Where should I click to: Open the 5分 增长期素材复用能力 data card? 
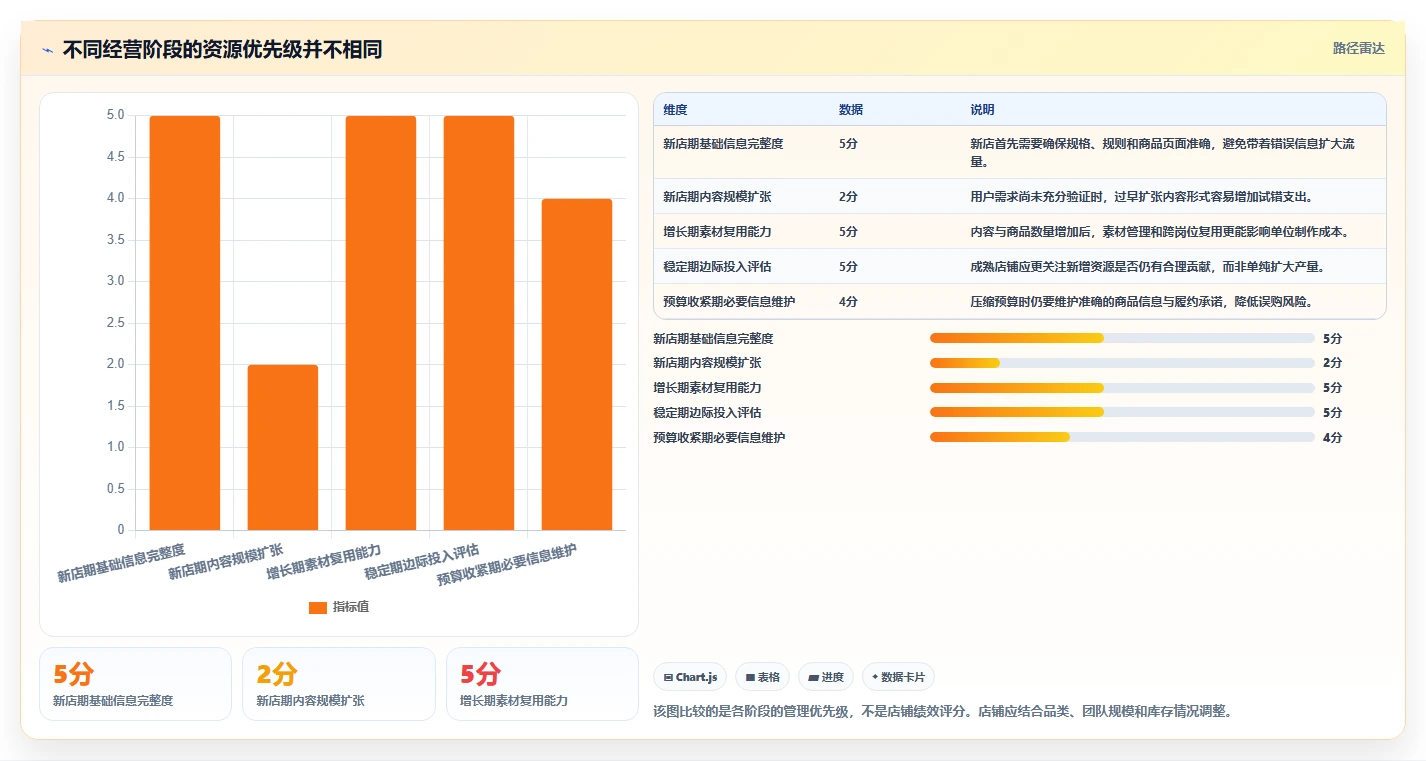(x=542, y=684)
